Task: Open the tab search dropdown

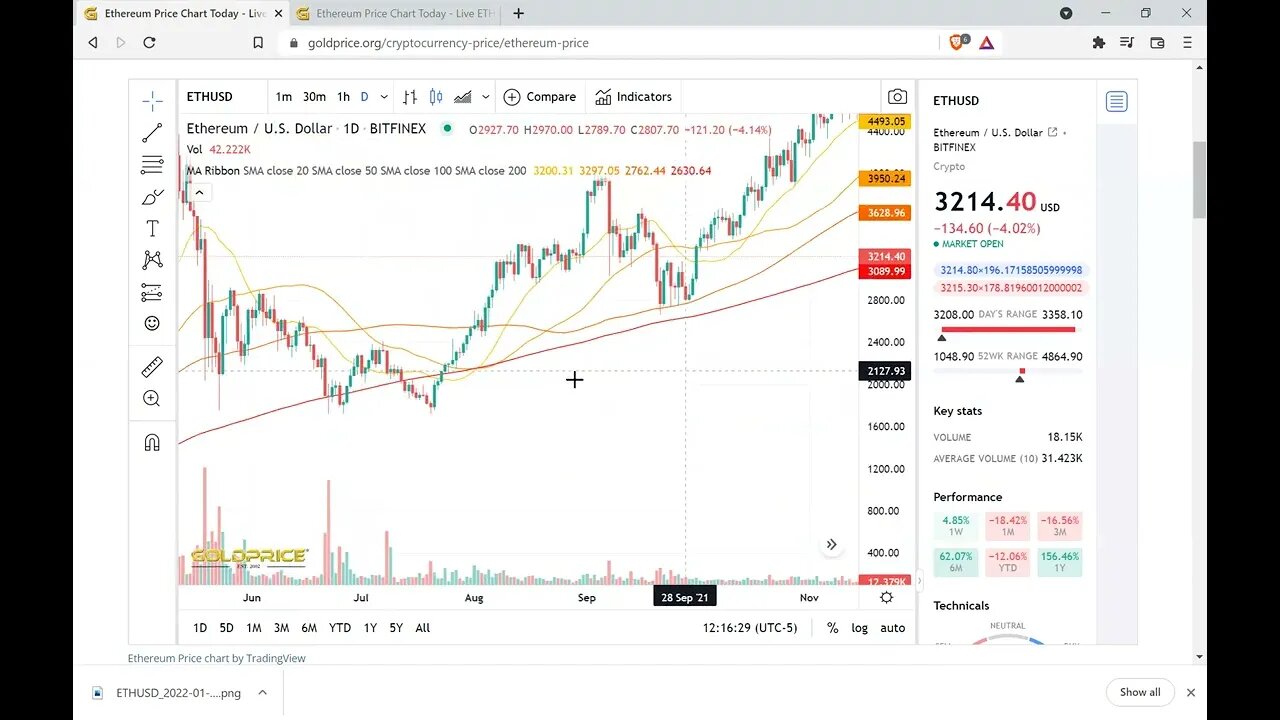Action: 1066,14
